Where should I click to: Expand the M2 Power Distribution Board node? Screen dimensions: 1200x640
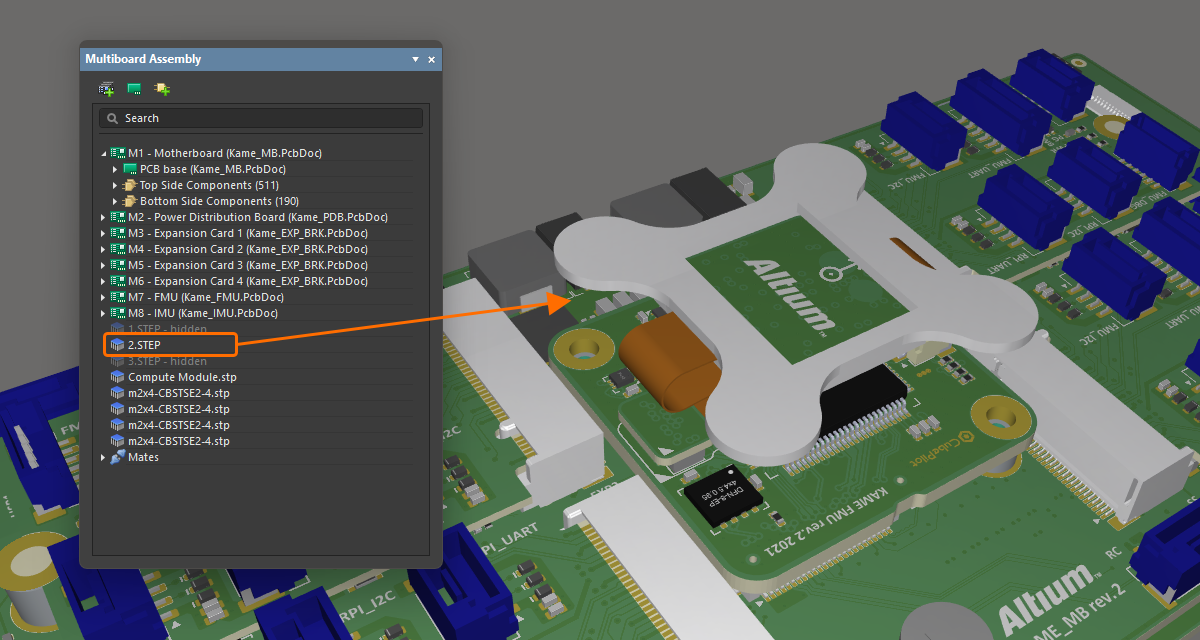pyautogui.click(x=103, y=217)
